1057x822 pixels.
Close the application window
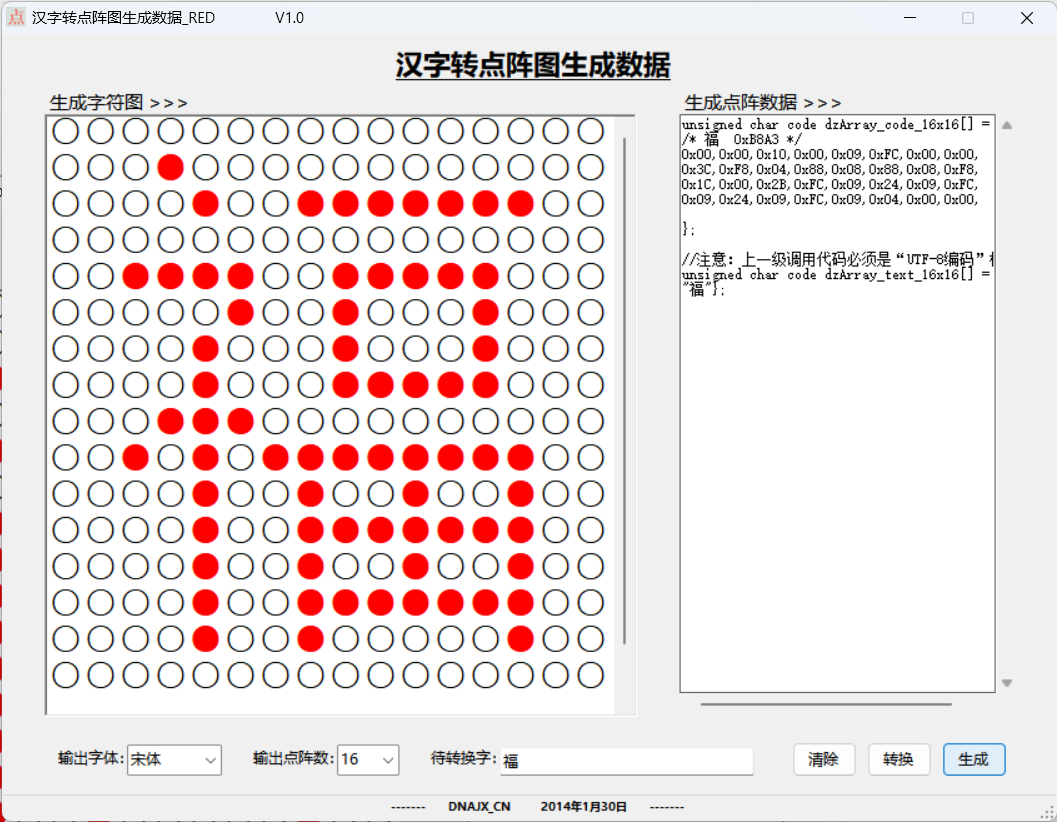tap(1027, 18)
